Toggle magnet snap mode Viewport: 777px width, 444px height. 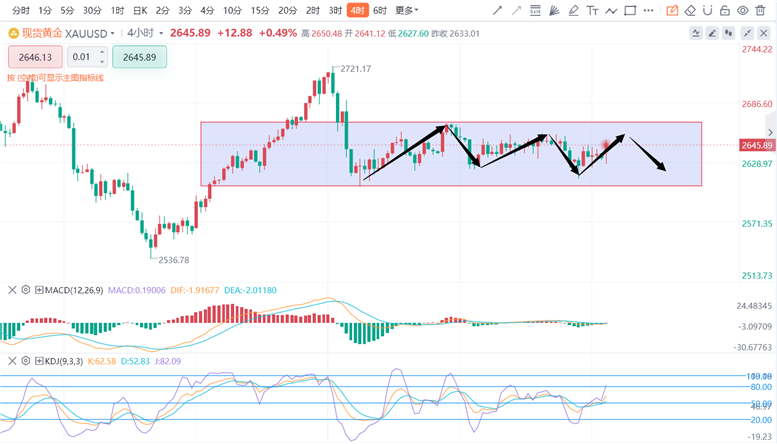coord(708,10)
